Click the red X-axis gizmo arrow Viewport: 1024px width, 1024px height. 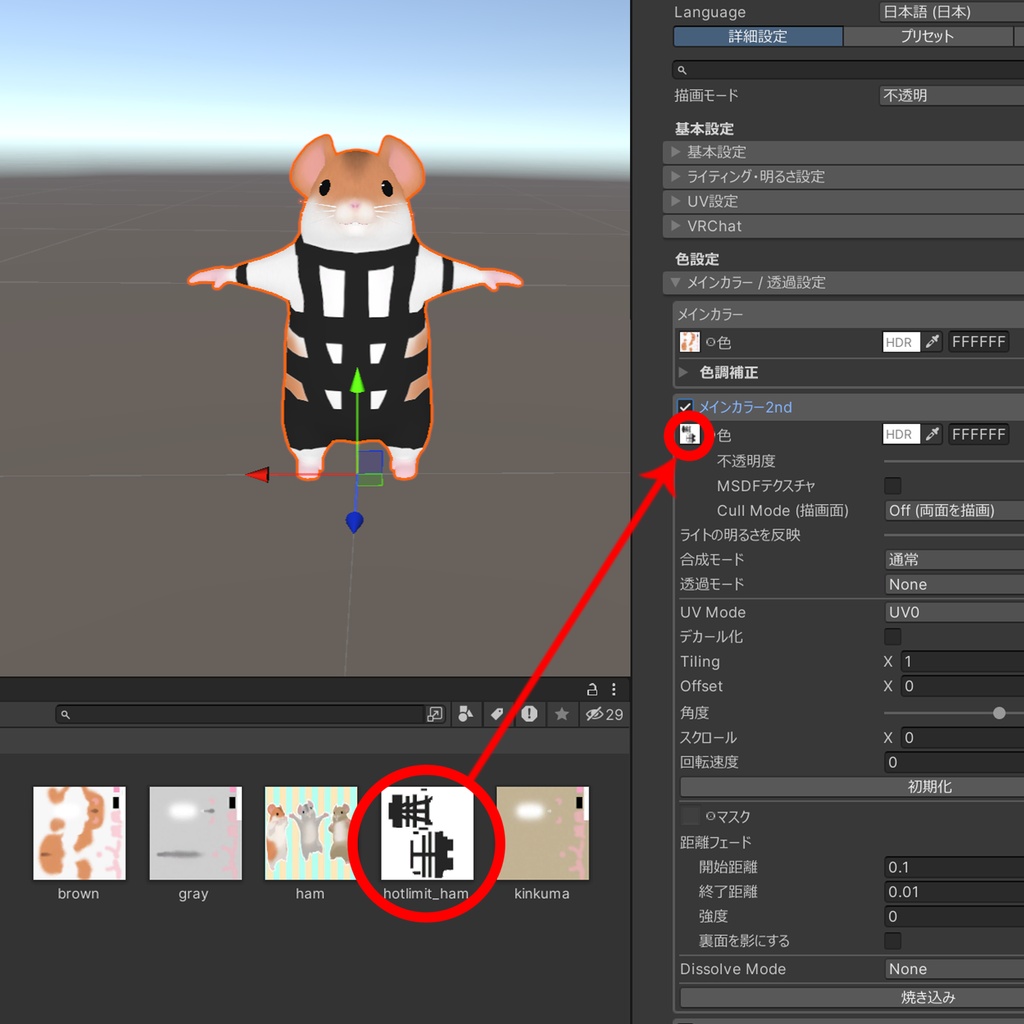258,475
